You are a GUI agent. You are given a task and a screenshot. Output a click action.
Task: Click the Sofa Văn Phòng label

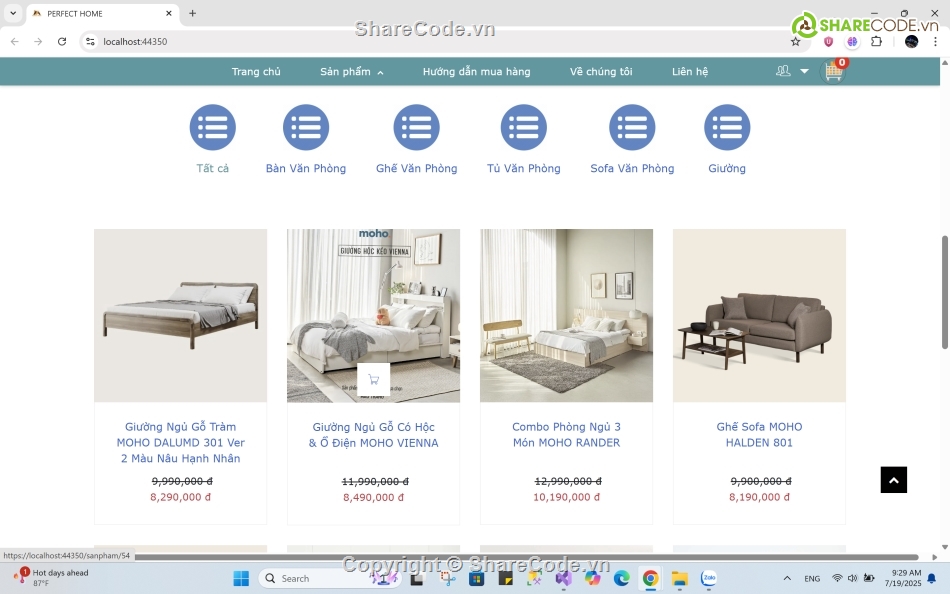pos(632,169)
